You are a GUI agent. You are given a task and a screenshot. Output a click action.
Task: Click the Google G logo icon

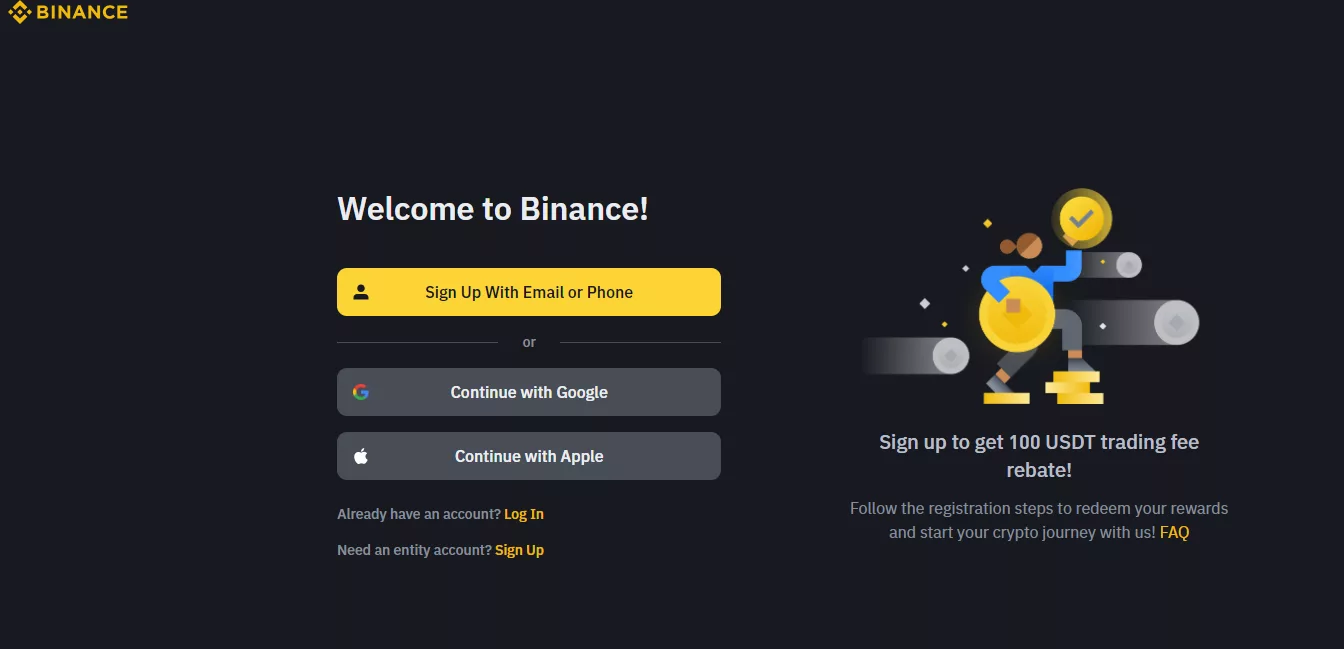coord(361,392)
